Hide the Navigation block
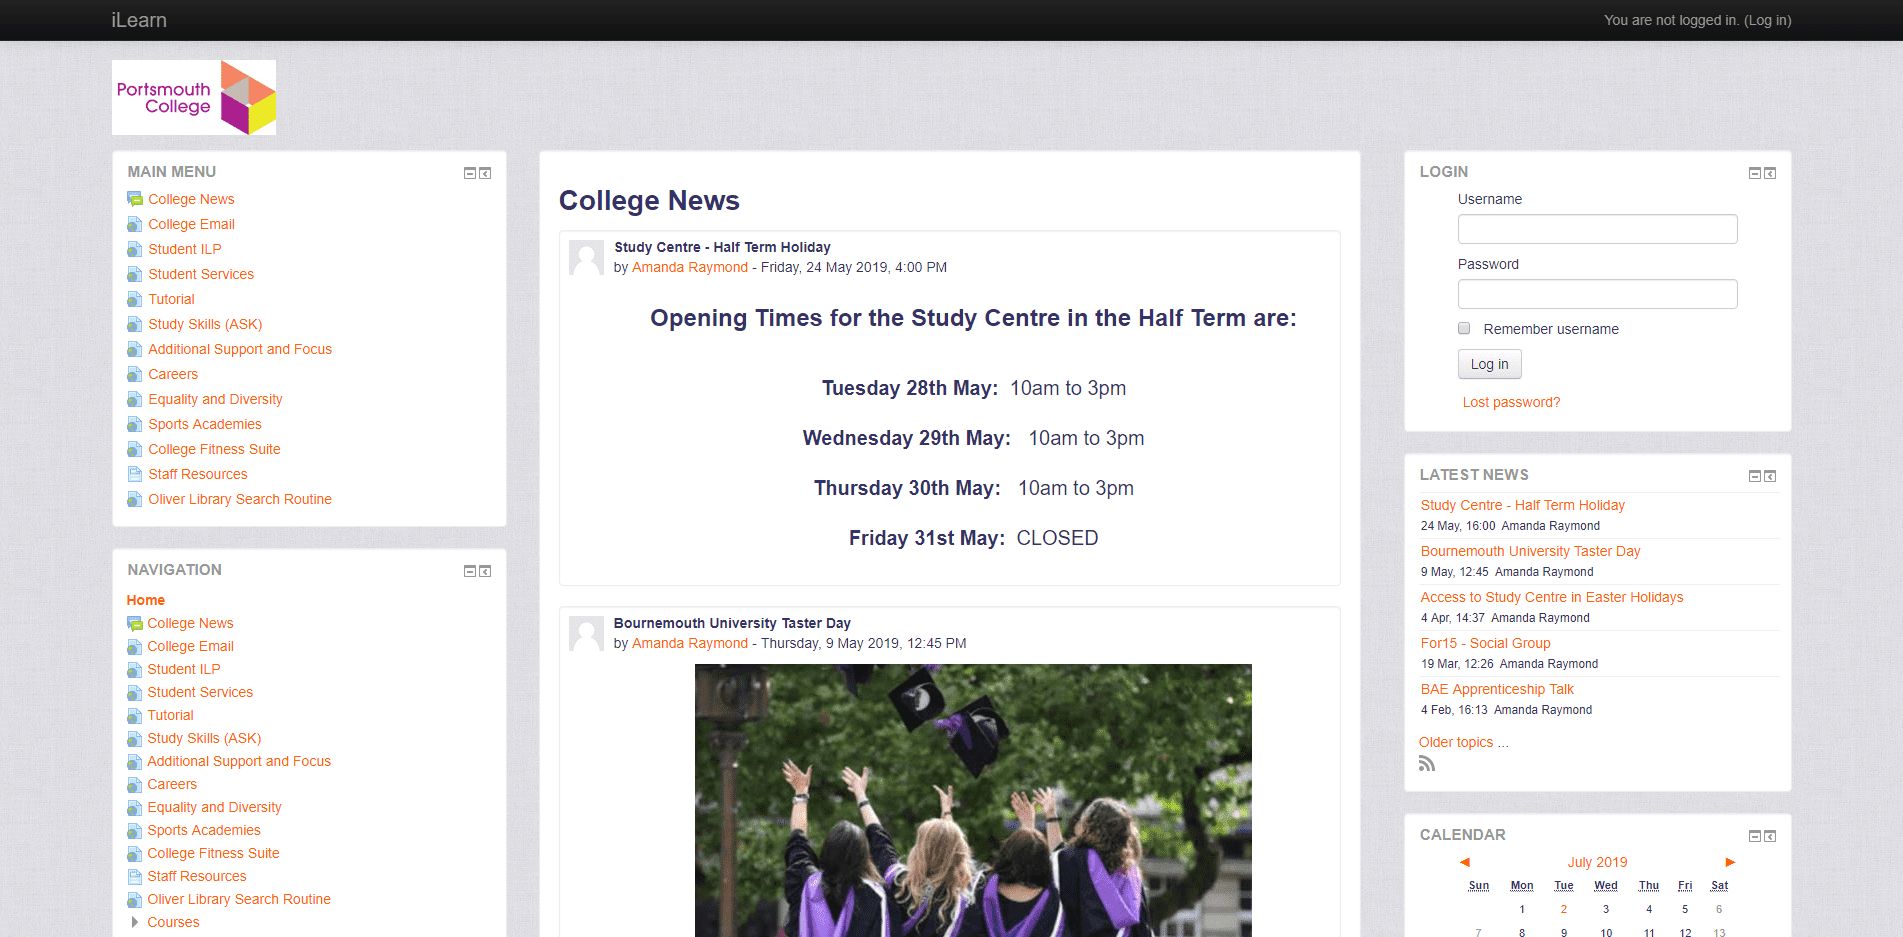Viewport: 1903px width, 937px height. [469, 571]
